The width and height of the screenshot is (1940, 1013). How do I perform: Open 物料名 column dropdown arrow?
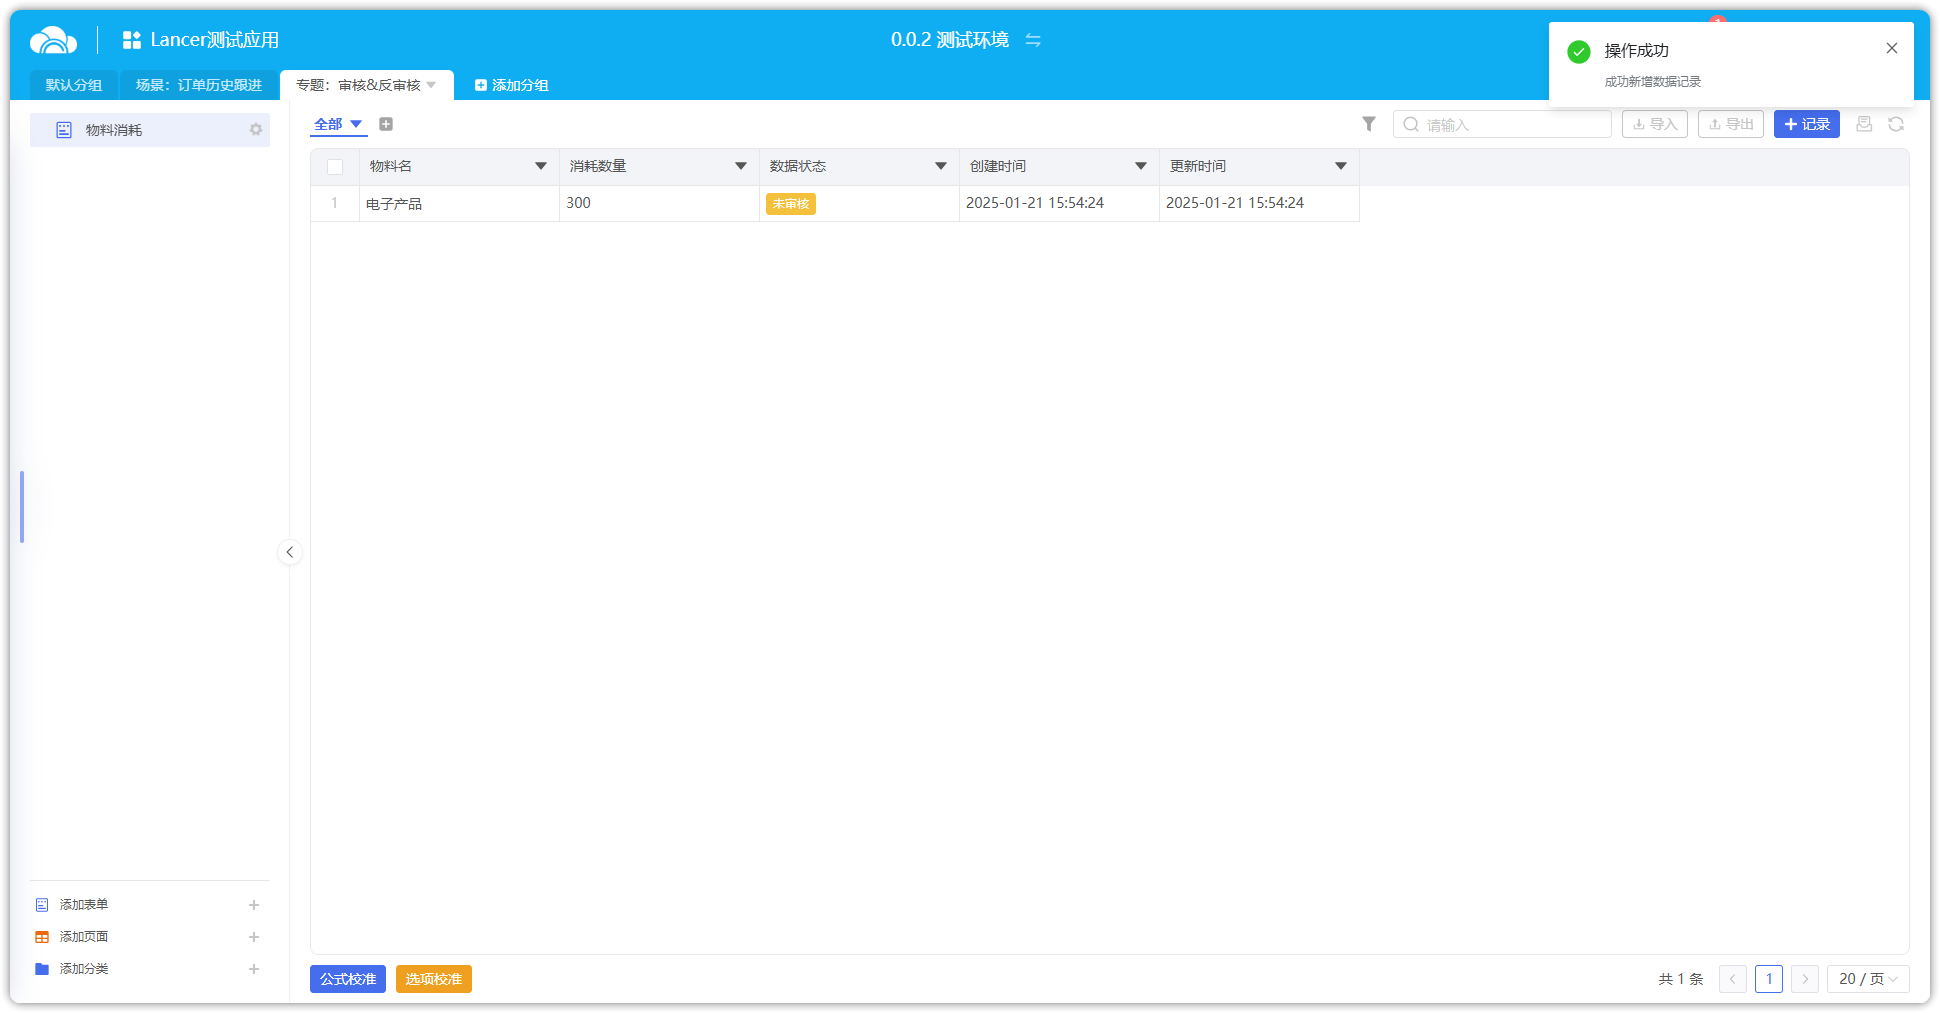[x=541, y=166]
